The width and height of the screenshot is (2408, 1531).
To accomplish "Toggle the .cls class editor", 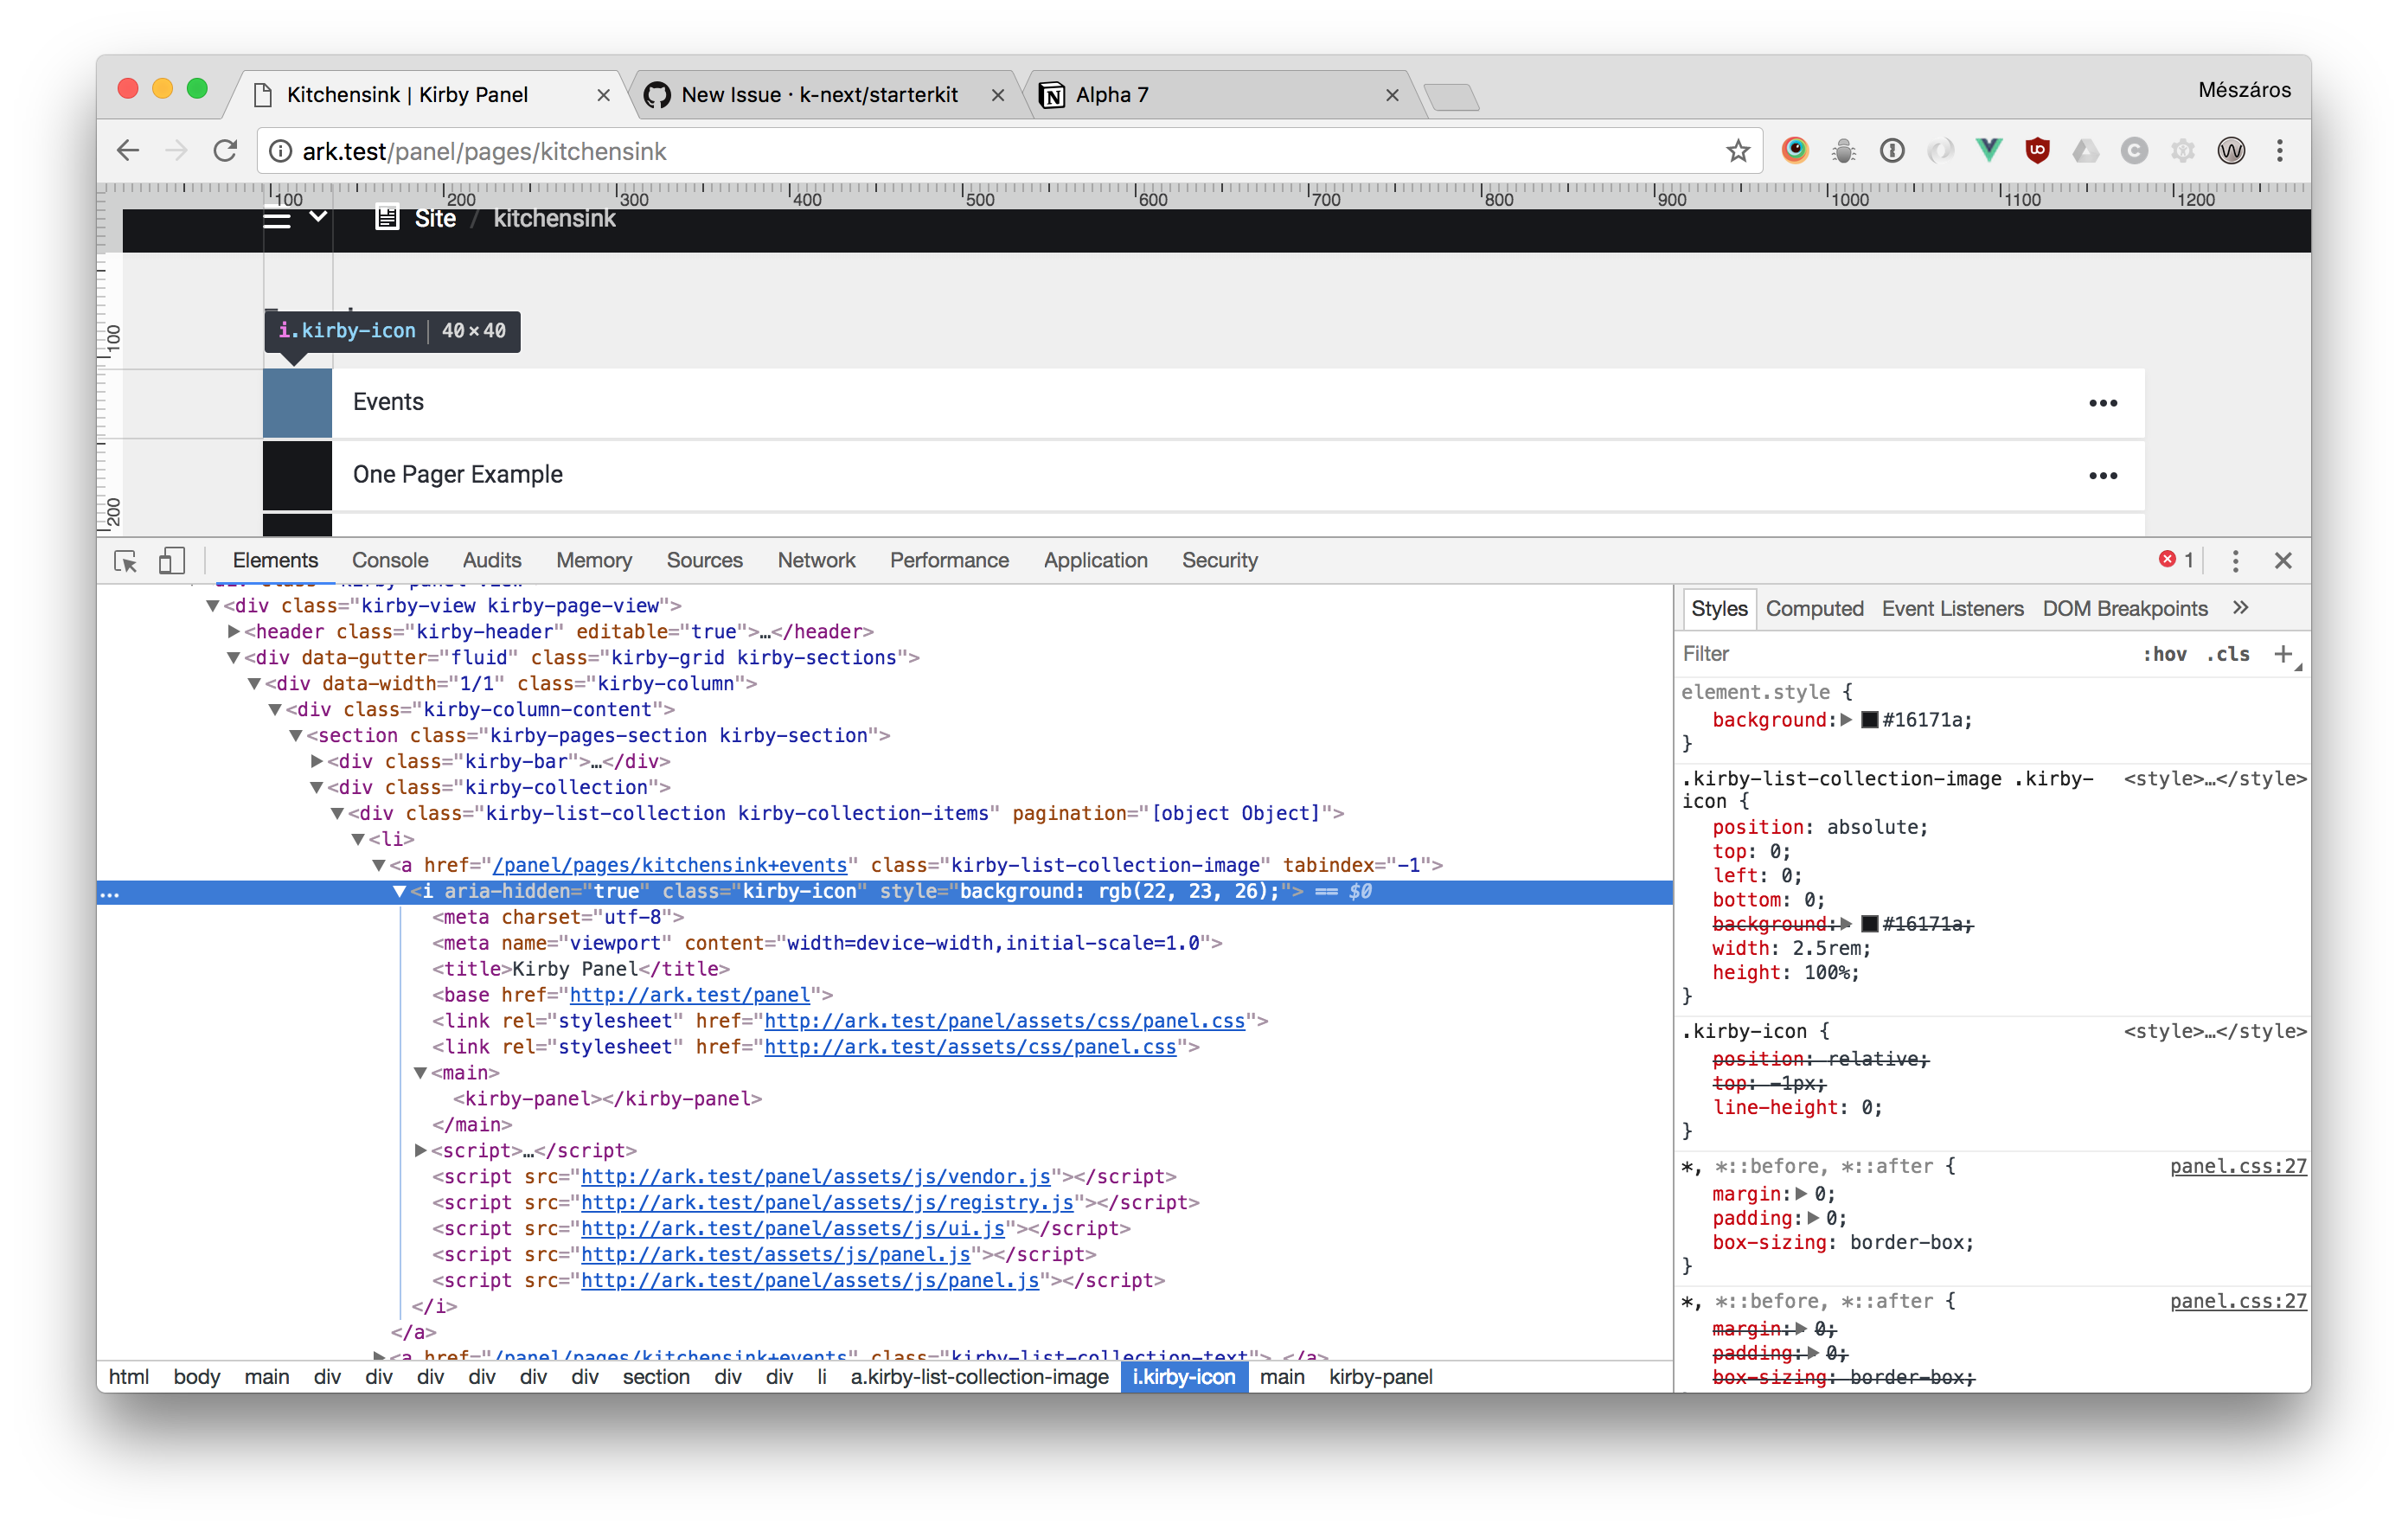I will click(2228, 653).
